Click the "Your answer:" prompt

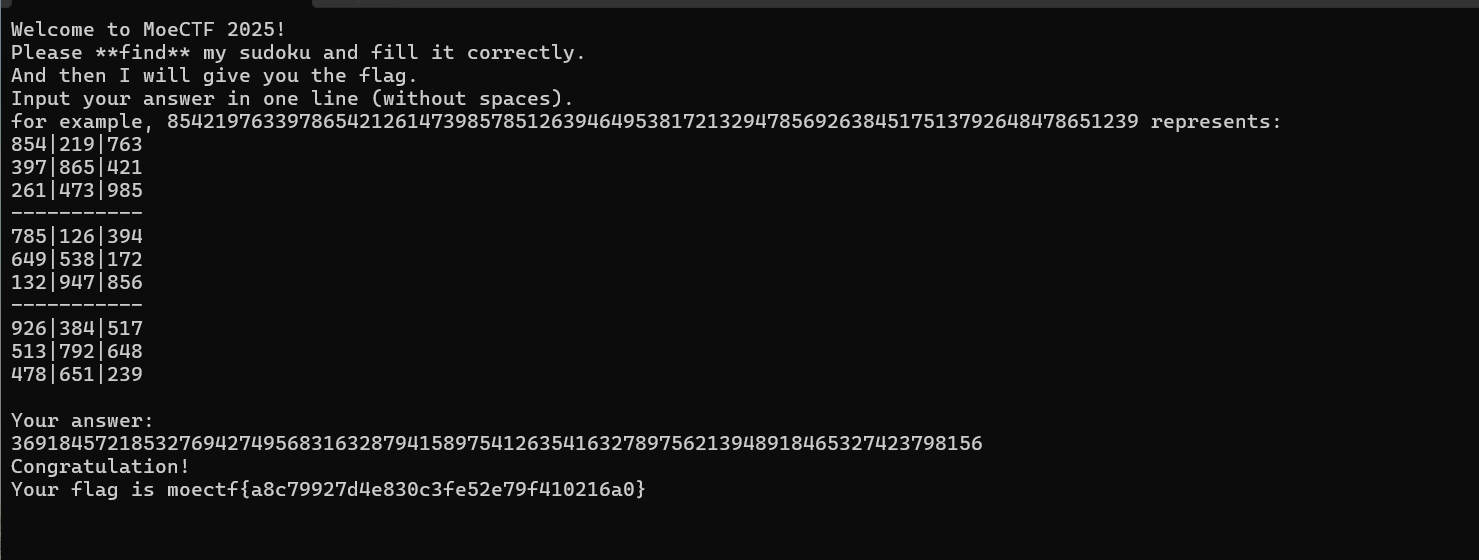pos(83,421)
